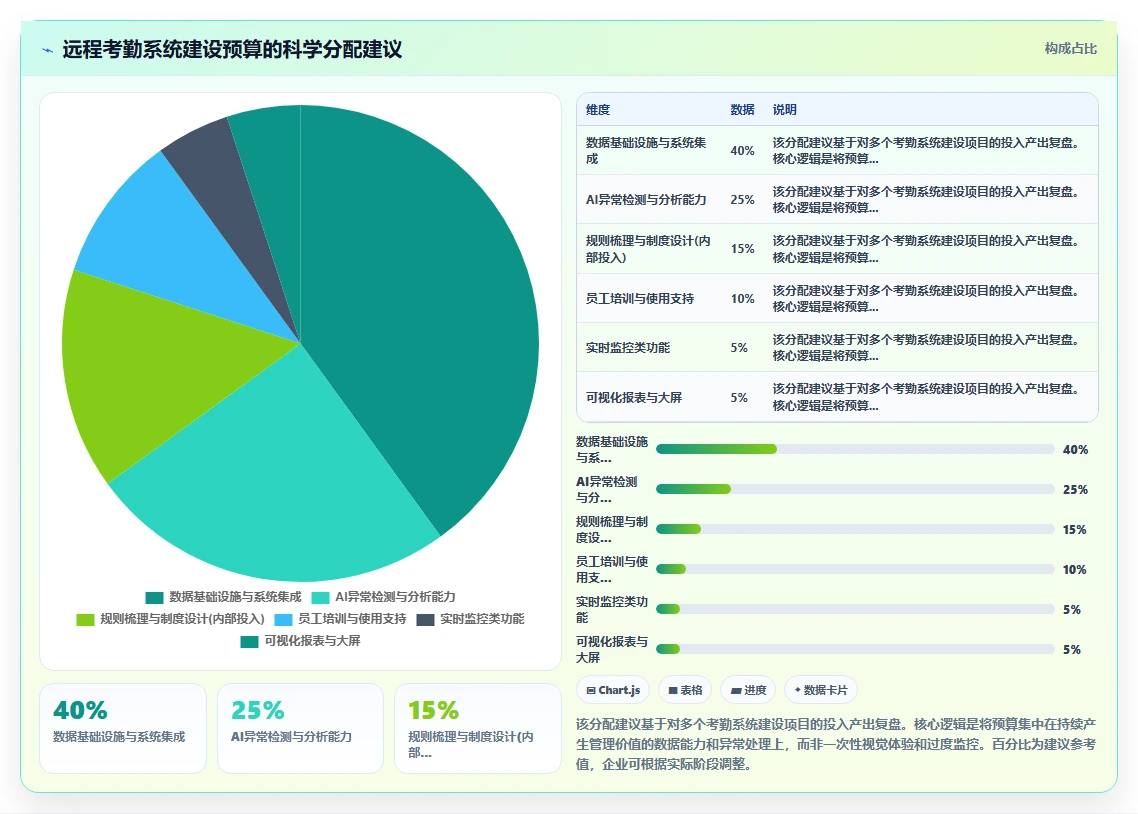
Task: Click the 40% value in the table
Action: [x=742, y=151]
